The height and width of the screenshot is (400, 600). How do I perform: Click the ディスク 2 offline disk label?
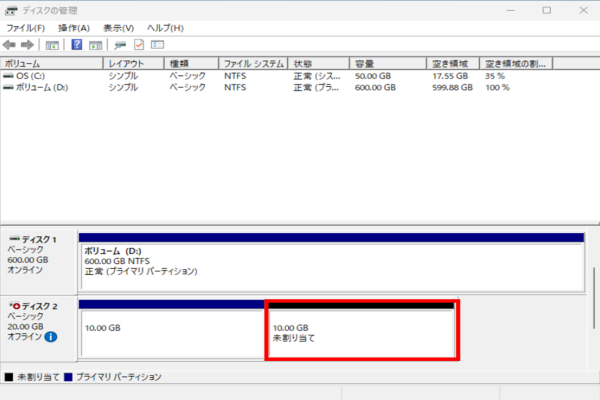coord(37,303)
